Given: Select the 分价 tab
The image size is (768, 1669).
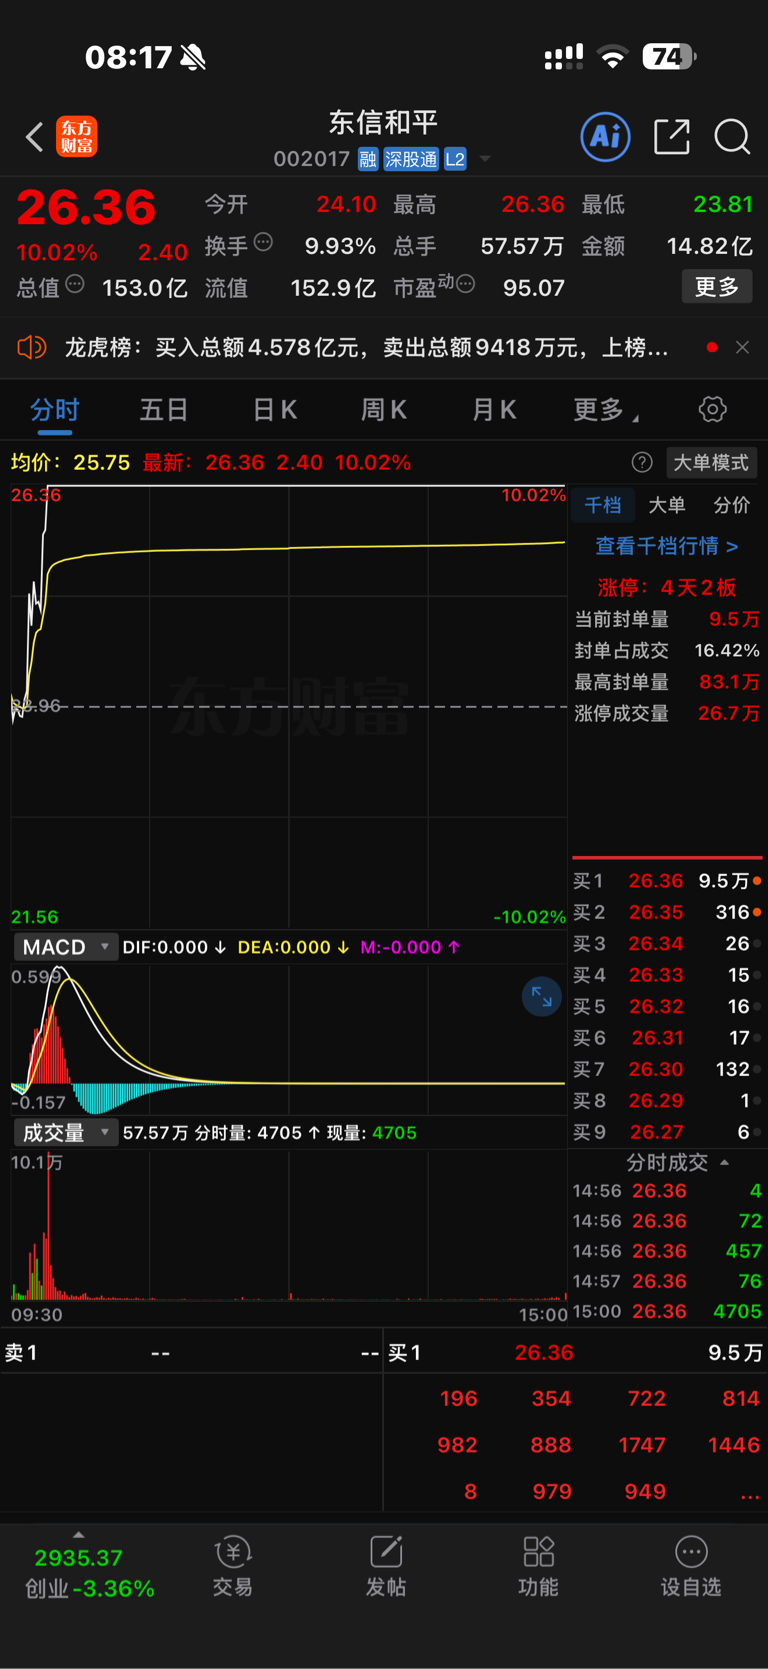Looking at the screenshot, I should pos(731,505).
